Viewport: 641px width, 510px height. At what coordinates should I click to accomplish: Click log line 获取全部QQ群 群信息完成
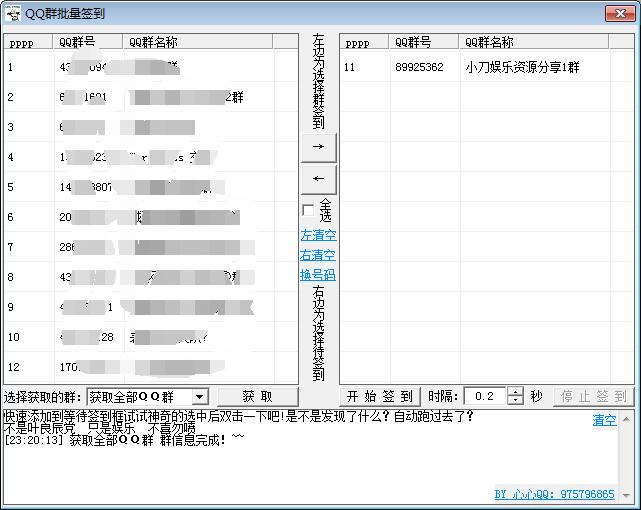[x=124, y=440]
